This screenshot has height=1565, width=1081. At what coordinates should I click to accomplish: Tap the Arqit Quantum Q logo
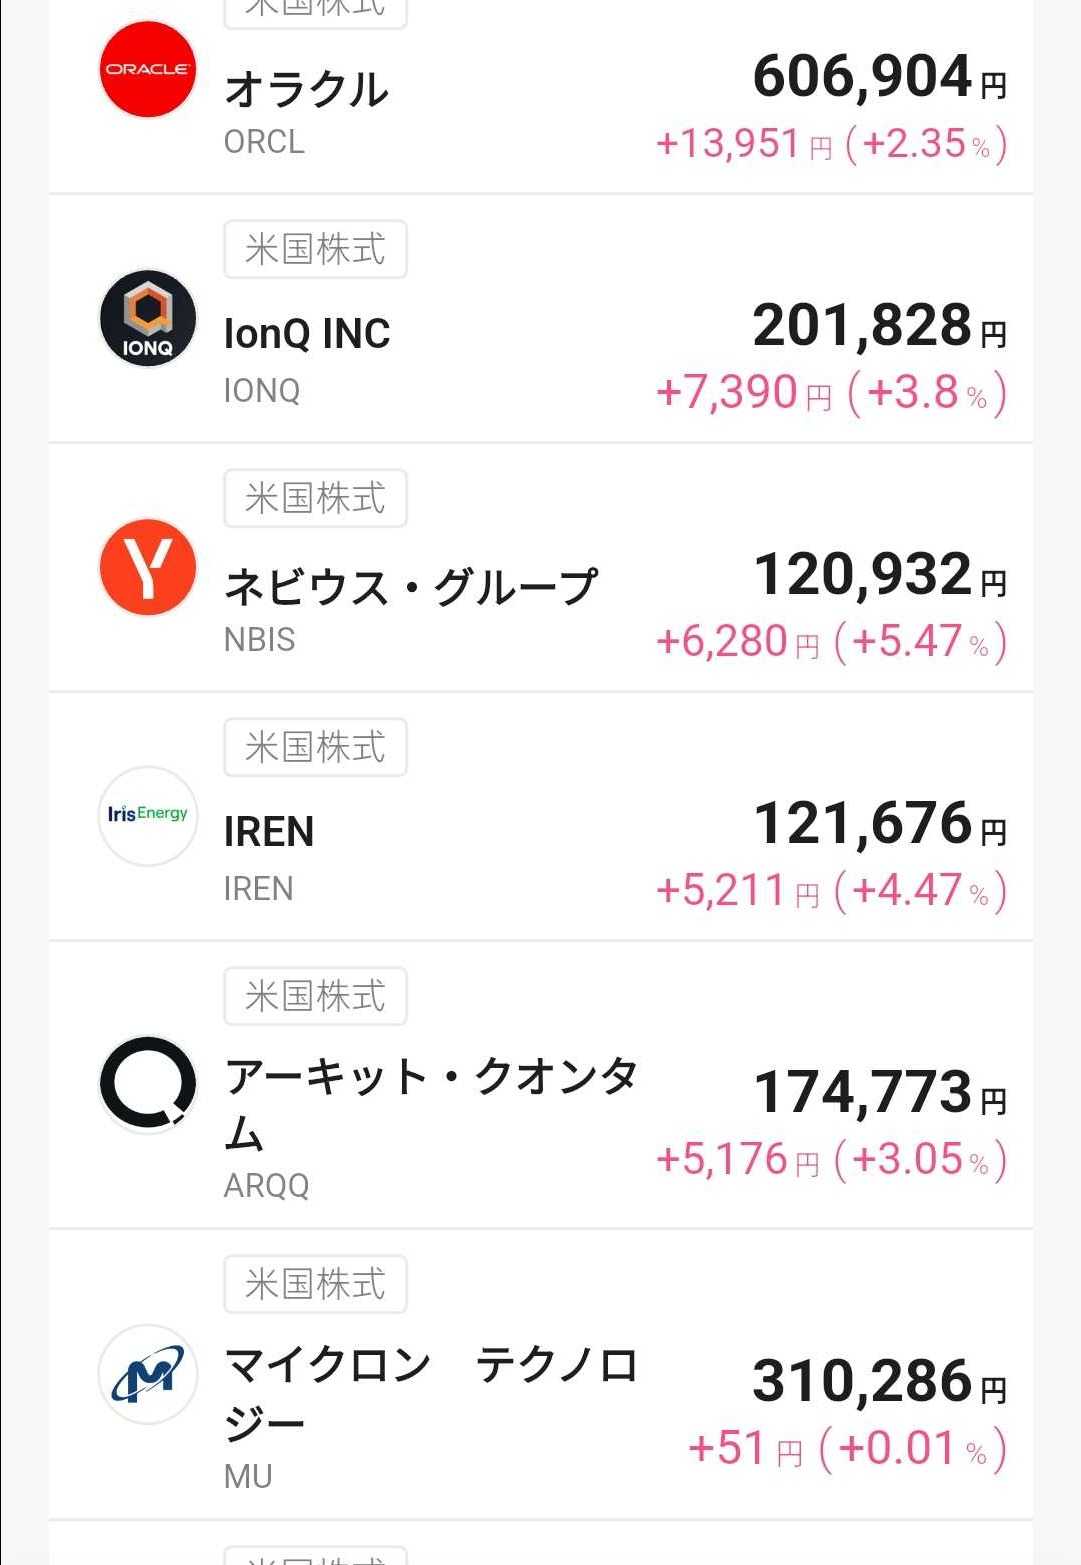coord(148,1084)
